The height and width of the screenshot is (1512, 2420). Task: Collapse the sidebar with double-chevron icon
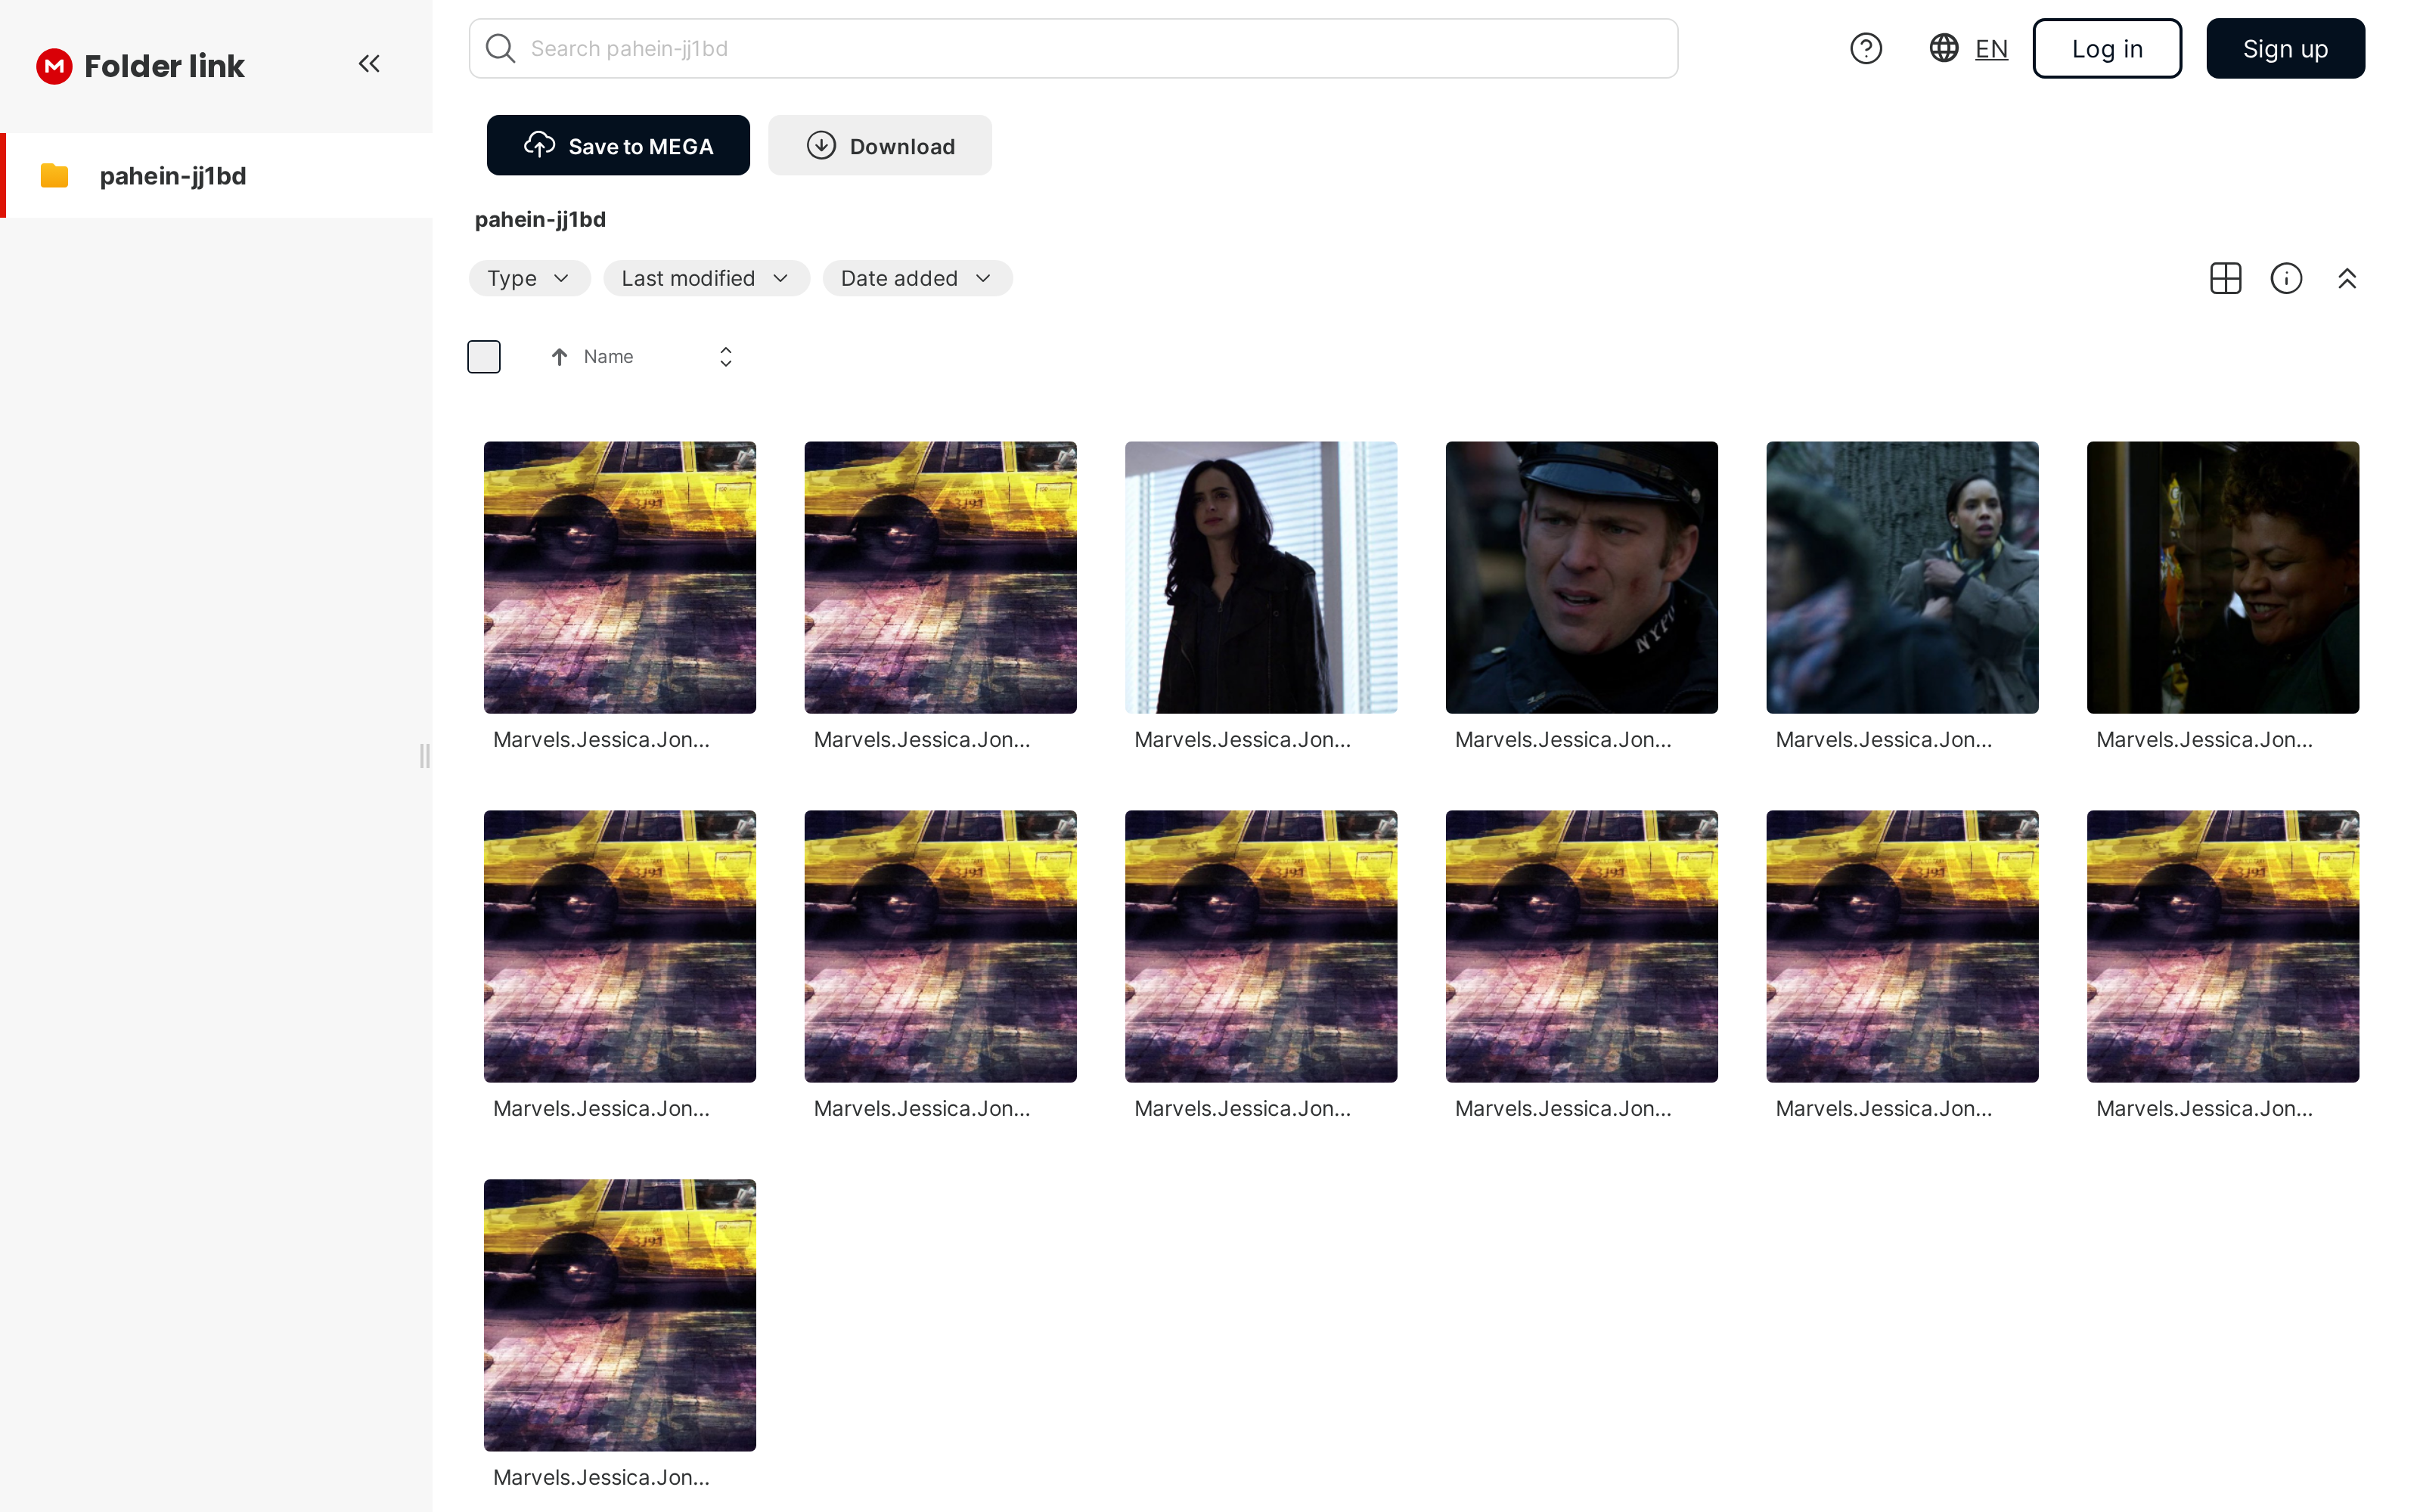pos(369,64)
